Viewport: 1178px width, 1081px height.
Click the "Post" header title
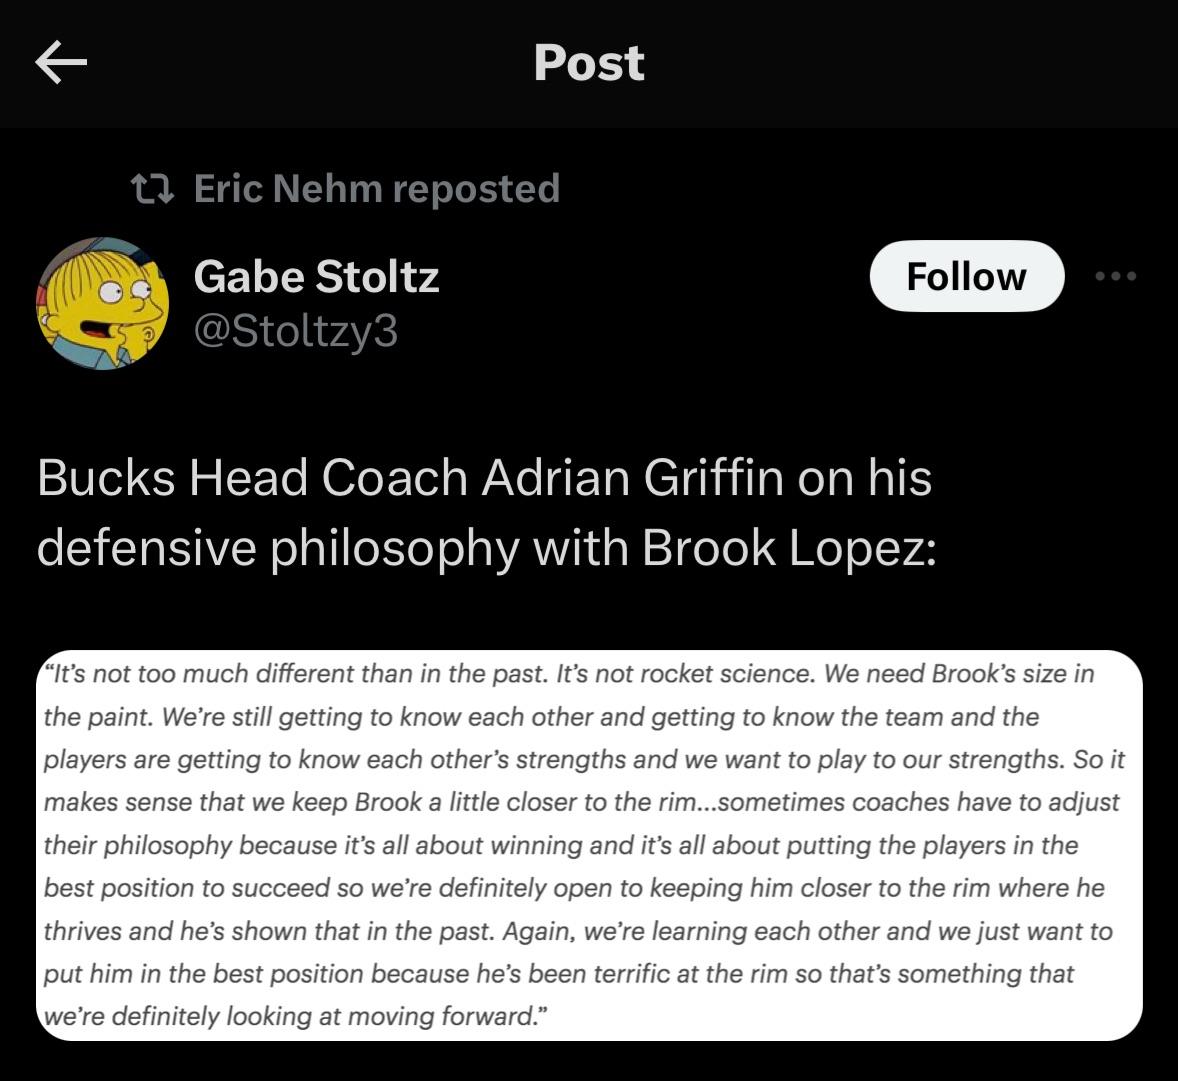pos(589,63)
